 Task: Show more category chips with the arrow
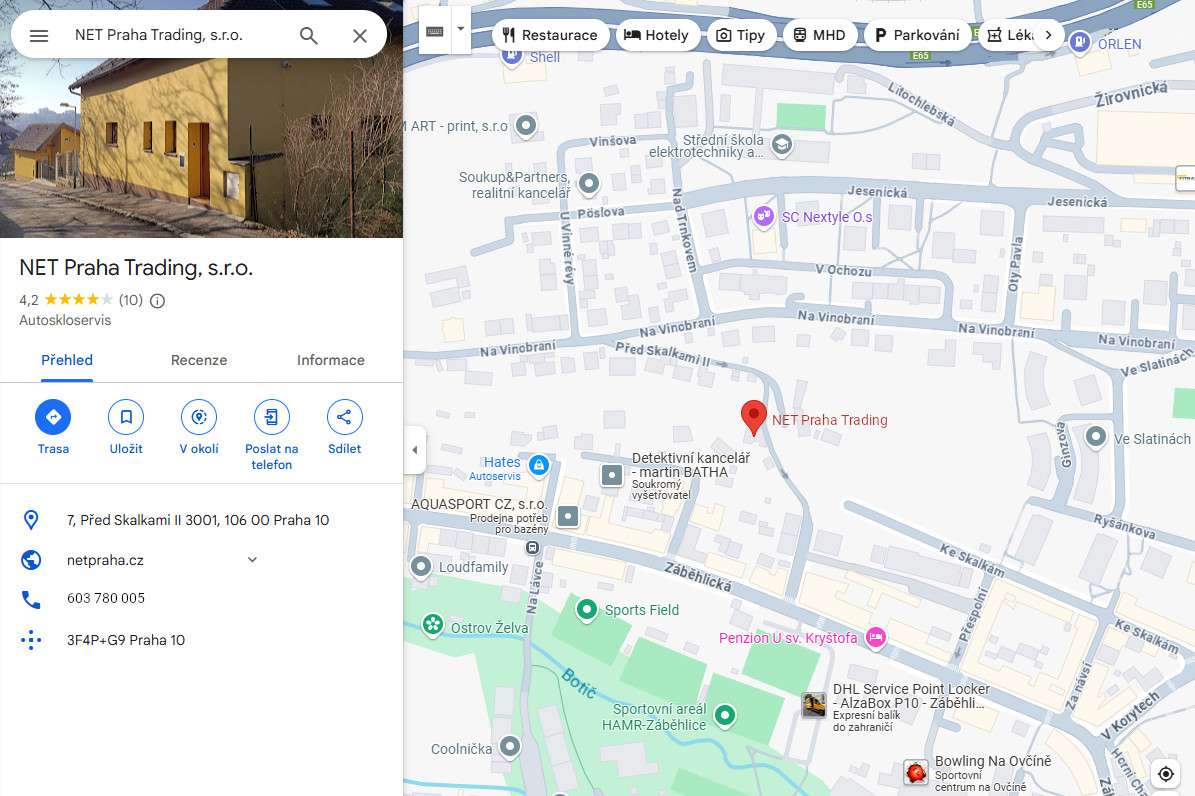[x=1048, y=35]
